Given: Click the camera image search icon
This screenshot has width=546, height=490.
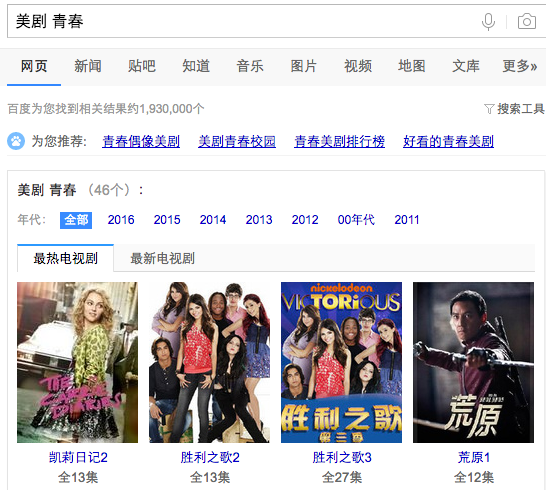Looking at the screenshot, I should (526, 22).
